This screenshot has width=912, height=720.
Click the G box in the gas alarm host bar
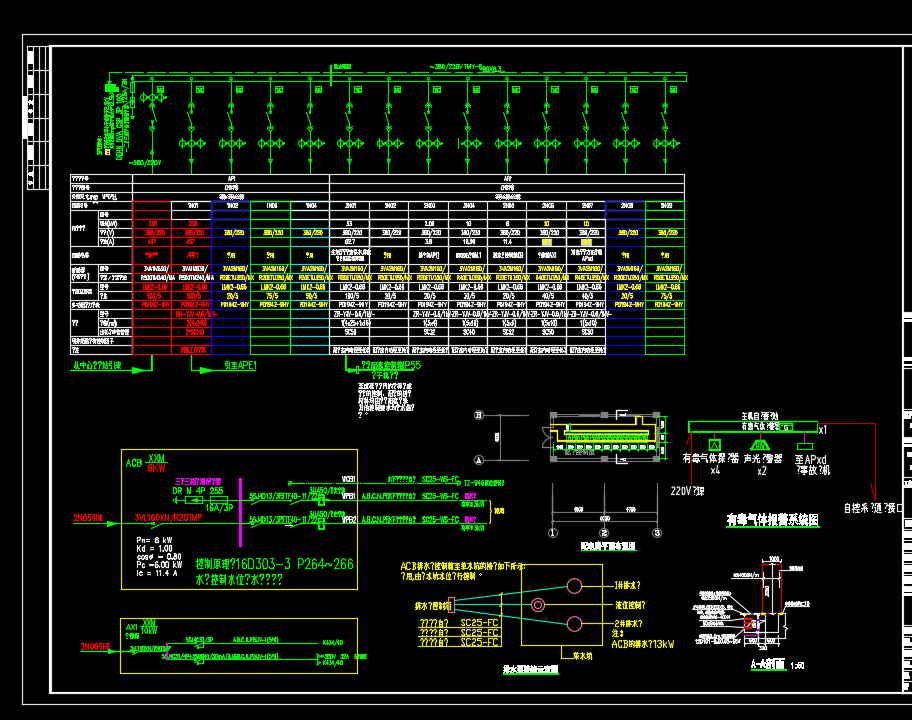(786, 427)
